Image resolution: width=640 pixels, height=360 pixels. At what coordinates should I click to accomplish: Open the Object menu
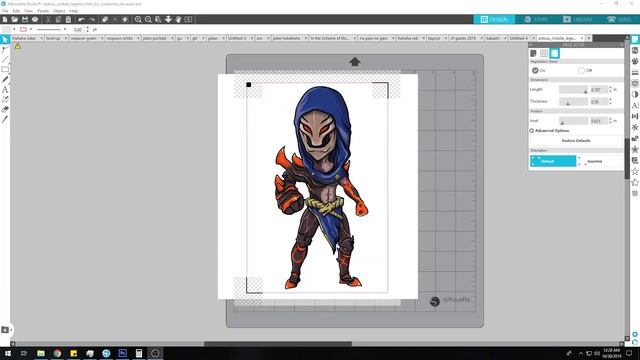(59, 11)
